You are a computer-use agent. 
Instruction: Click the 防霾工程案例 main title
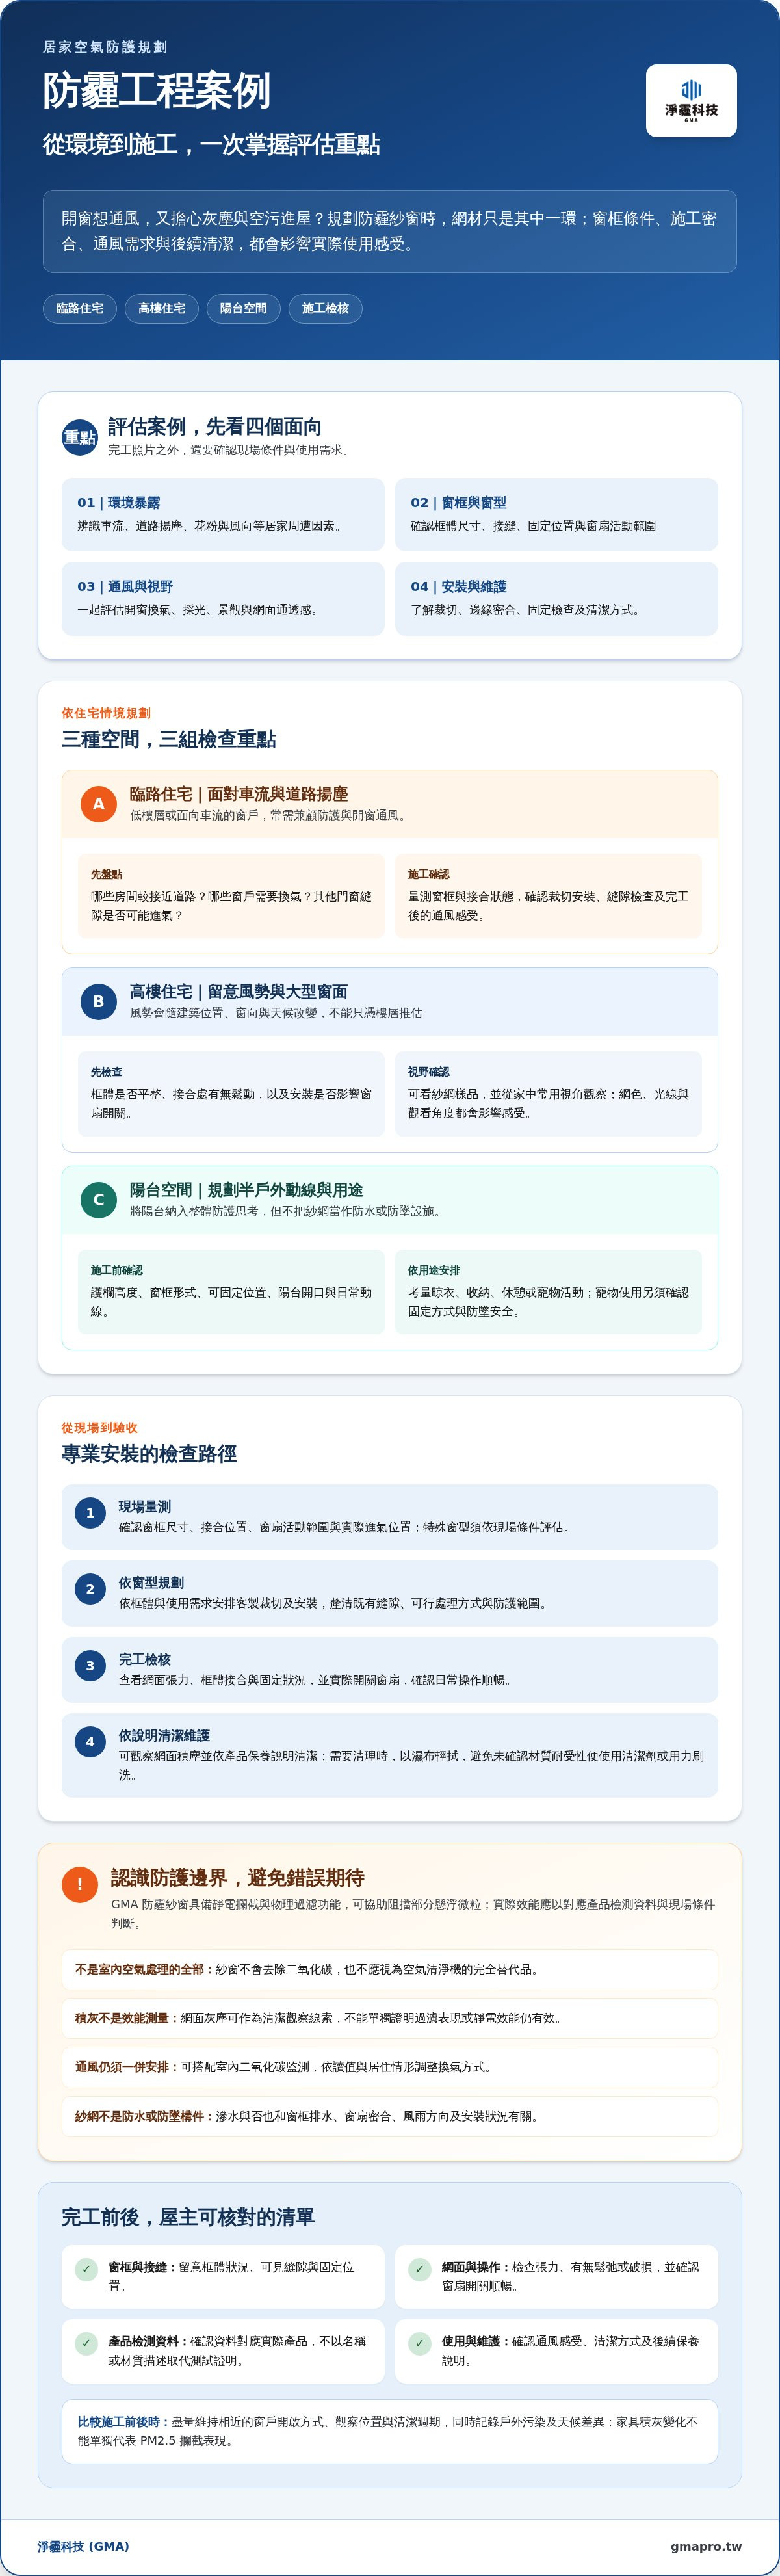157,91
